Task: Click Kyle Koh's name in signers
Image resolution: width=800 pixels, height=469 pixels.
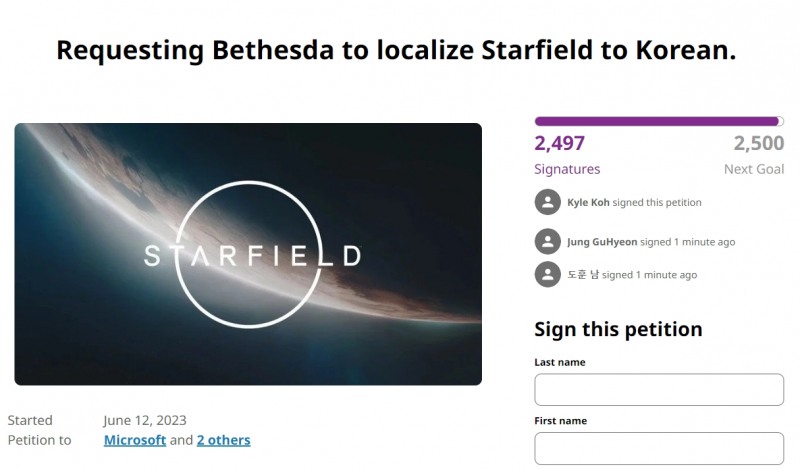Action: [x=587, y=202]
